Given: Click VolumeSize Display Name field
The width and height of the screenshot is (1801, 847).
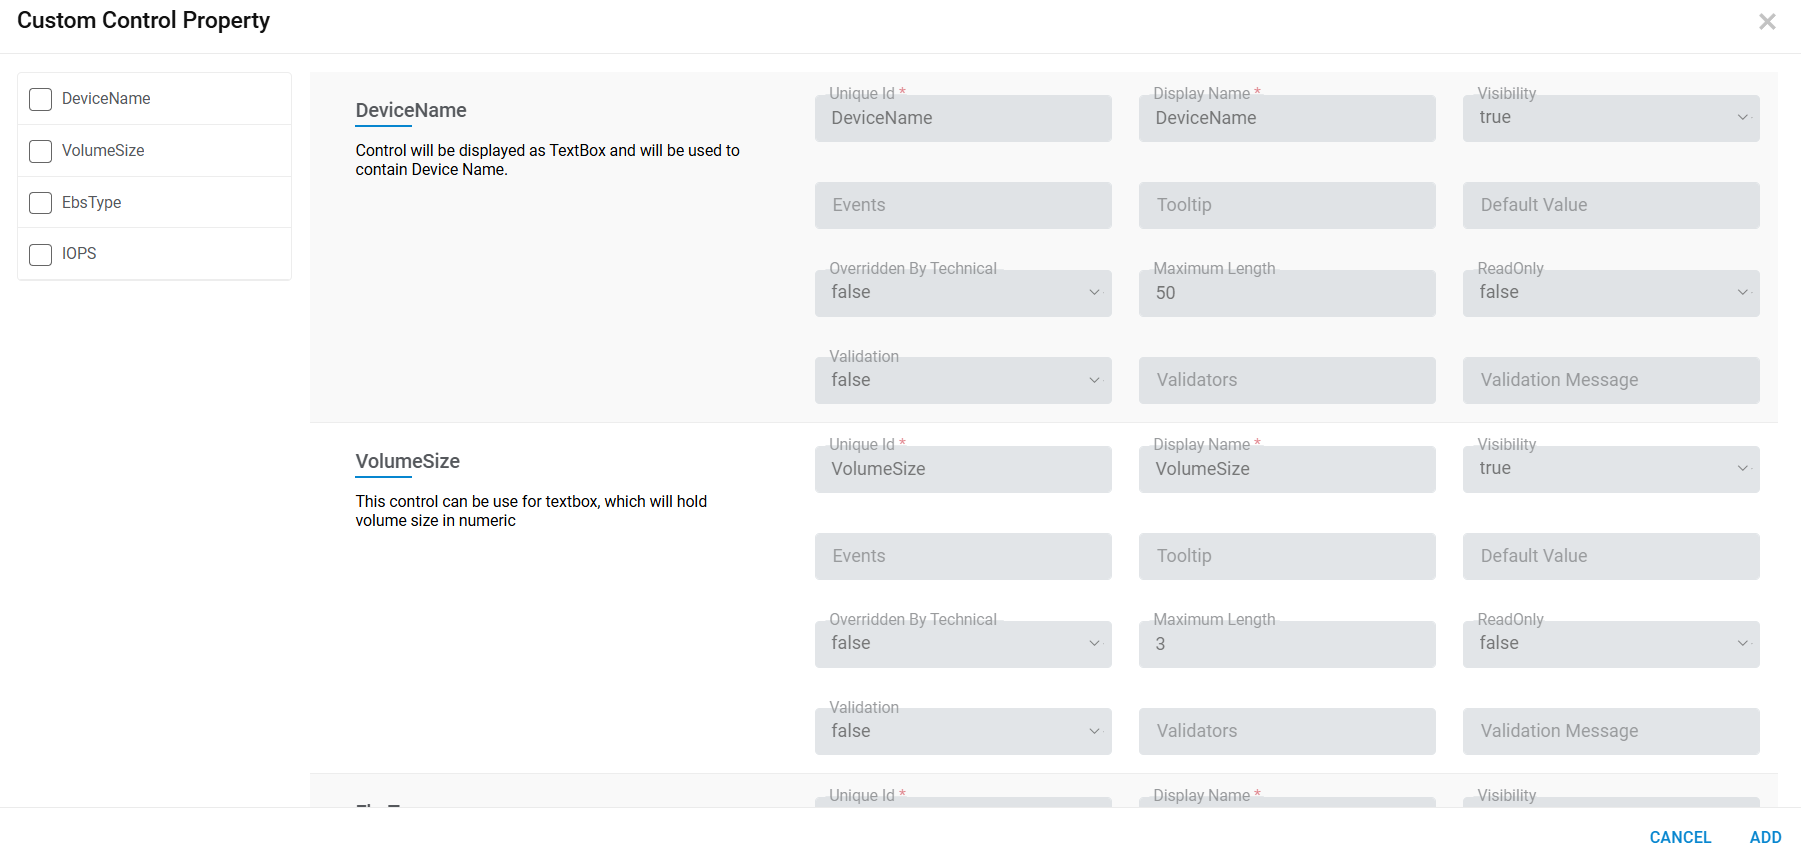Looking at the screenshot, I should (x=1286, y=469).
